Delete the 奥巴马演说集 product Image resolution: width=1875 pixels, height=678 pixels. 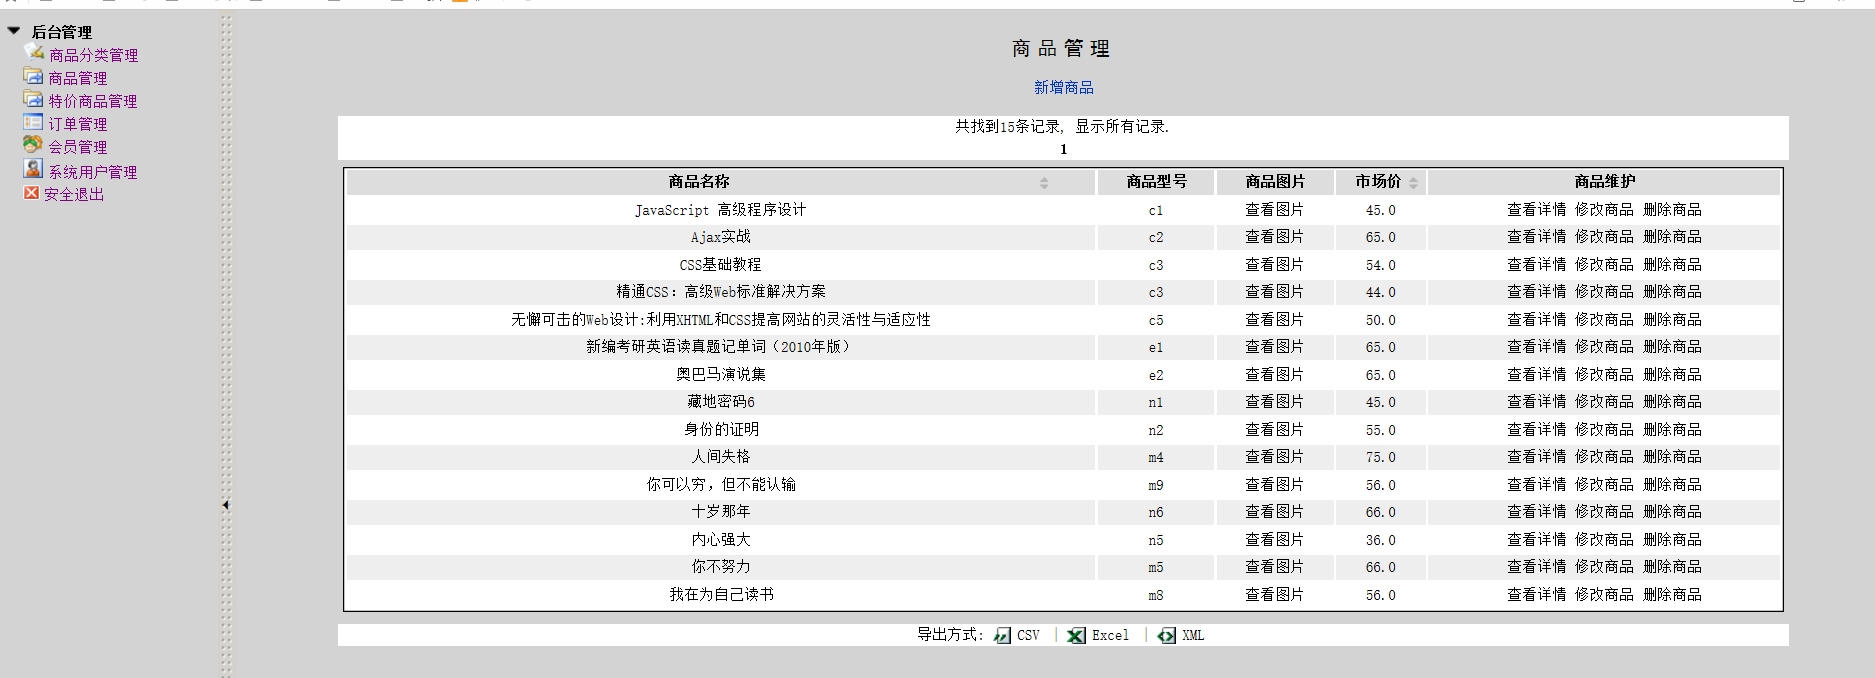pyautogui.click(x=1671, y=375)
